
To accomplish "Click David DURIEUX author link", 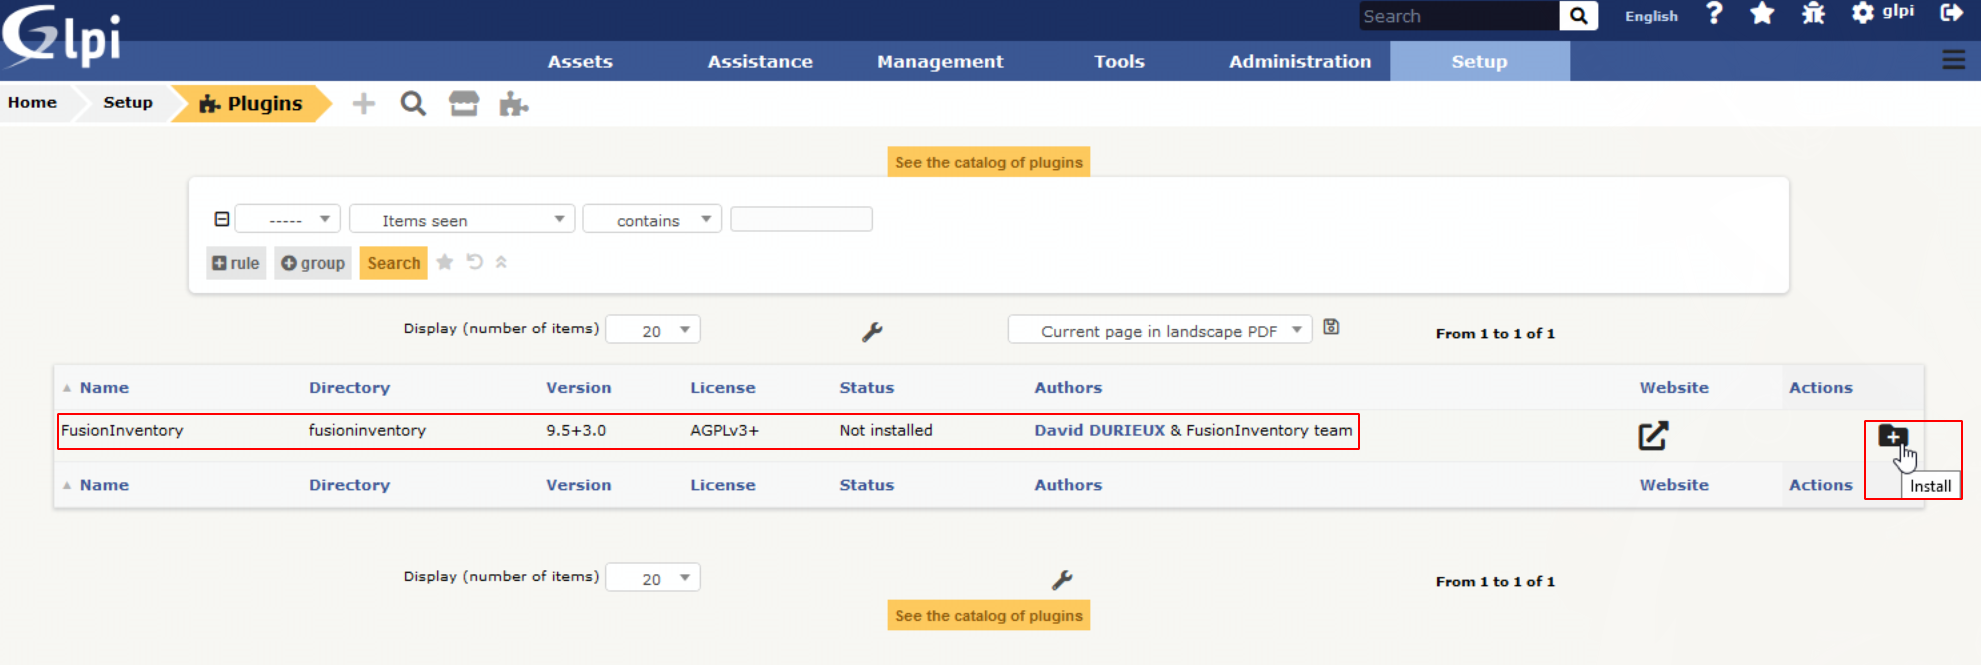I will pyautogui.click(x=1100, y=430).
